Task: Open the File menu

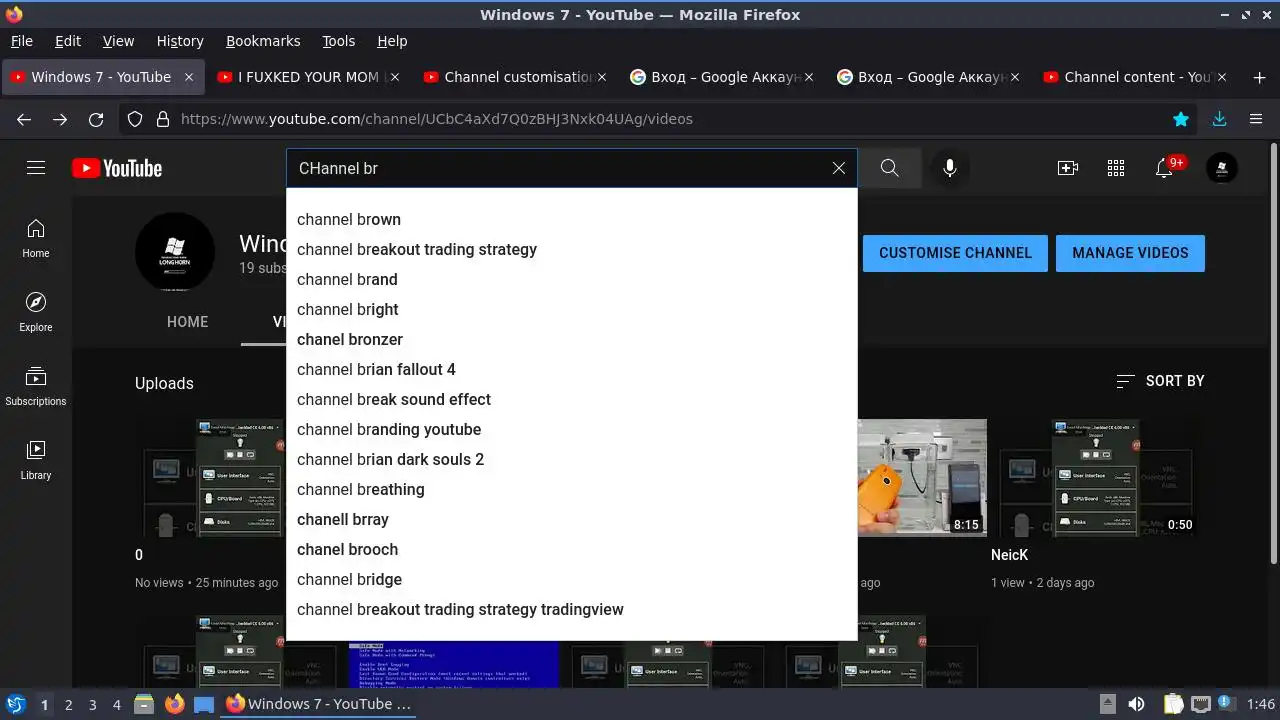Action: click(x=21, y=41)
